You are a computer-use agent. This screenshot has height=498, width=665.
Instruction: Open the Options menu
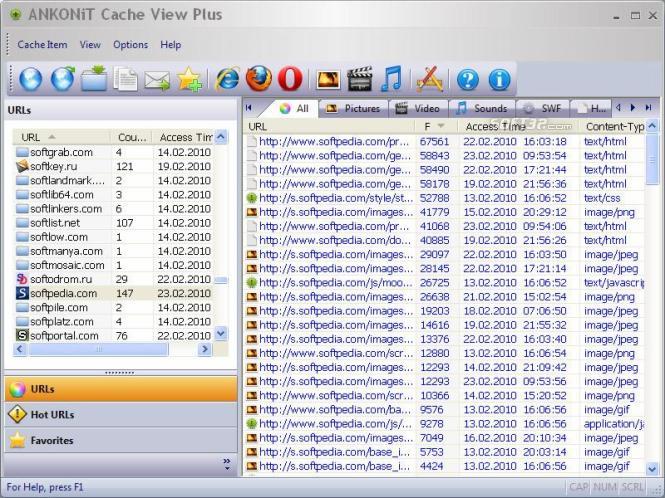[x=131, y=45]
